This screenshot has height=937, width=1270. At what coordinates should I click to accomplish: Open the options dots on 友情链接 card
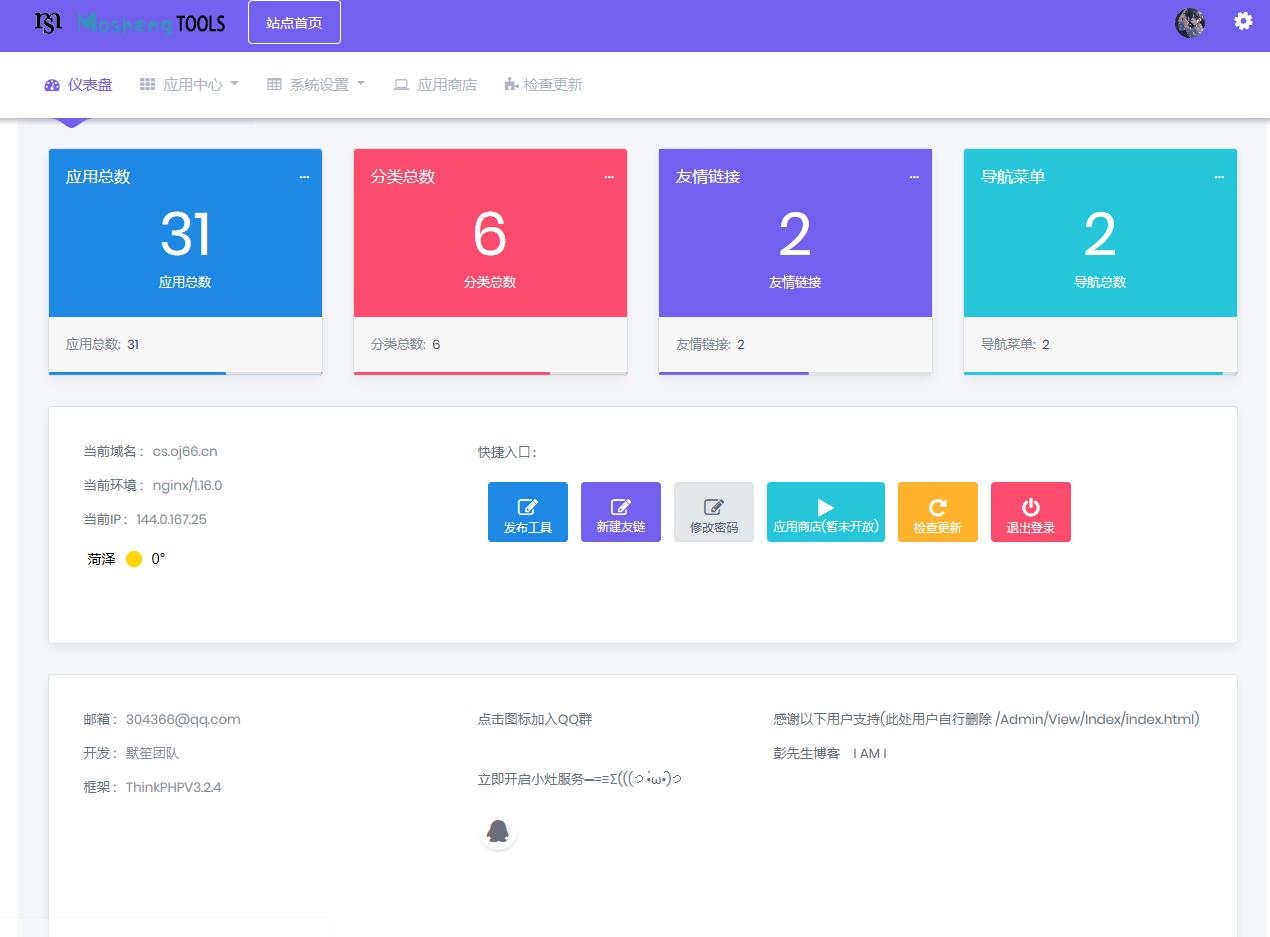914,177
